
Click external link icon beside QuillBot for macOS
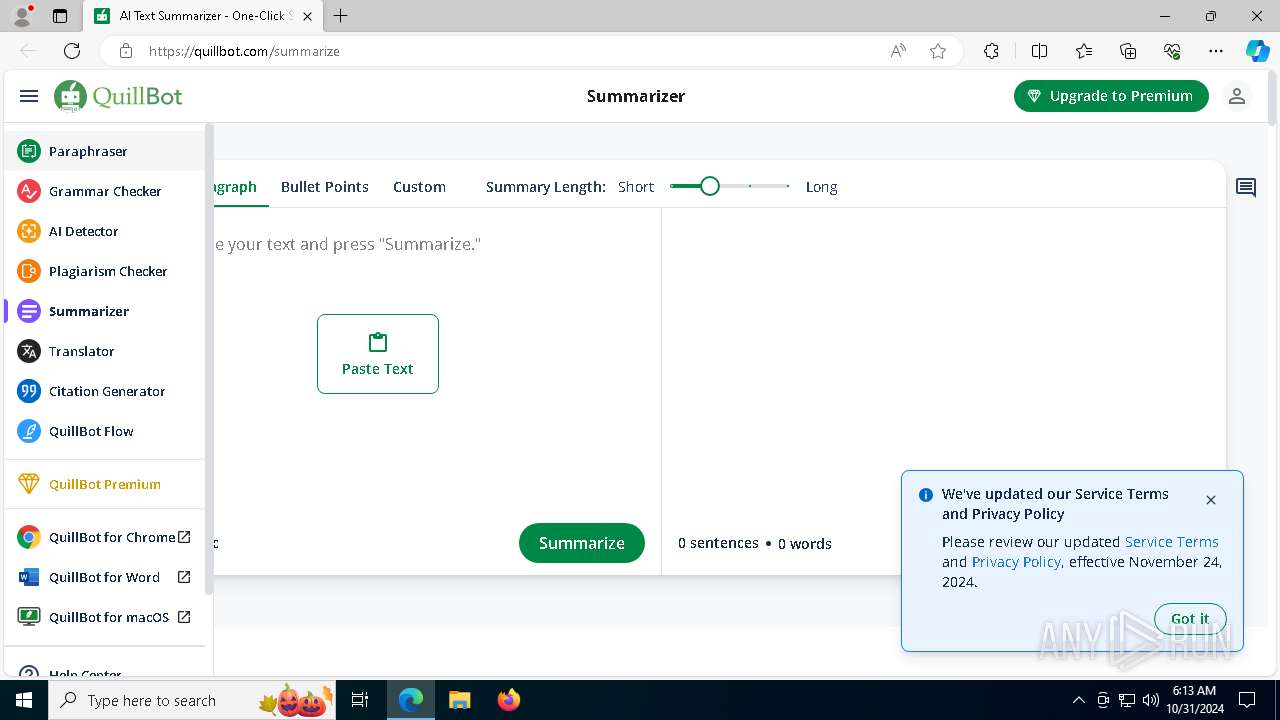tap(184, 617)
